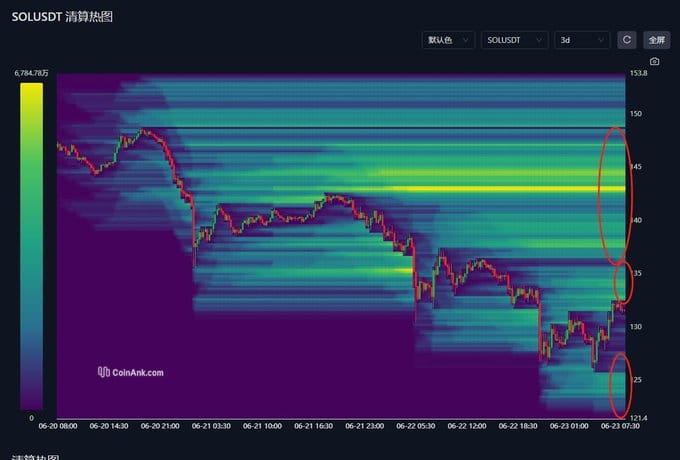The height and width of the screenshot is (460, 680).
Task: Click the camera screenshot icon
Action: coord(654,62)
